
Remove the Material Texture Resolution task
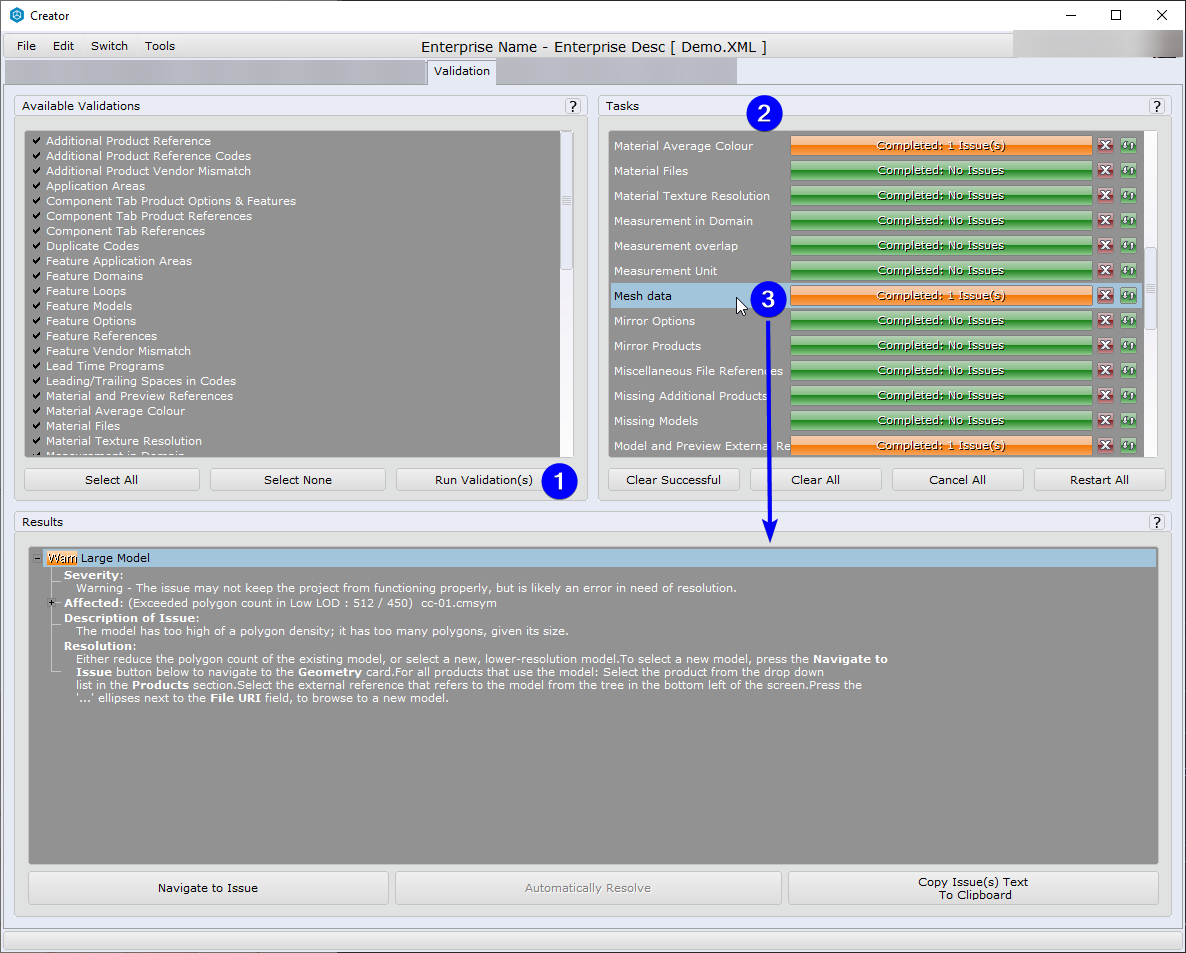click(x=1105, y=195)
